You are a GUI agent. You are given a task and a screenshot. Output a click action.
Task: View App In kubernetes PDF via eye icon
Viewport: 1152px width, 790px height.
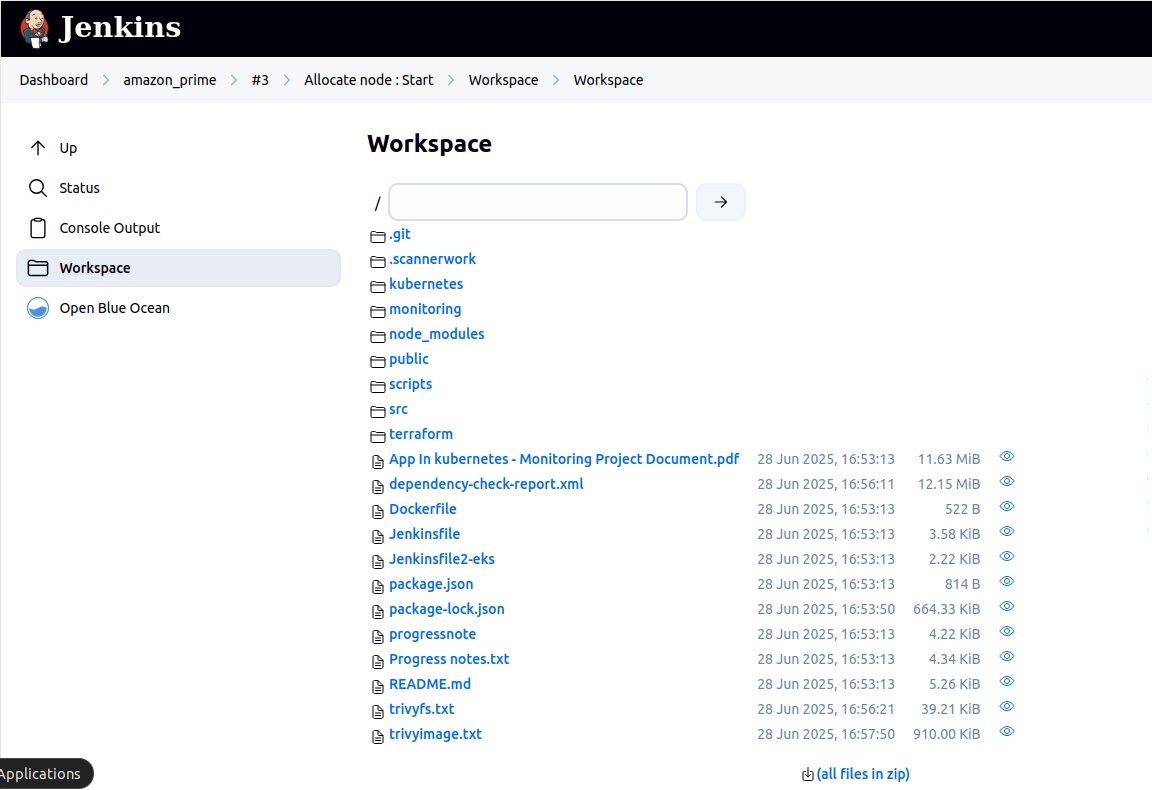[1007, 456]
